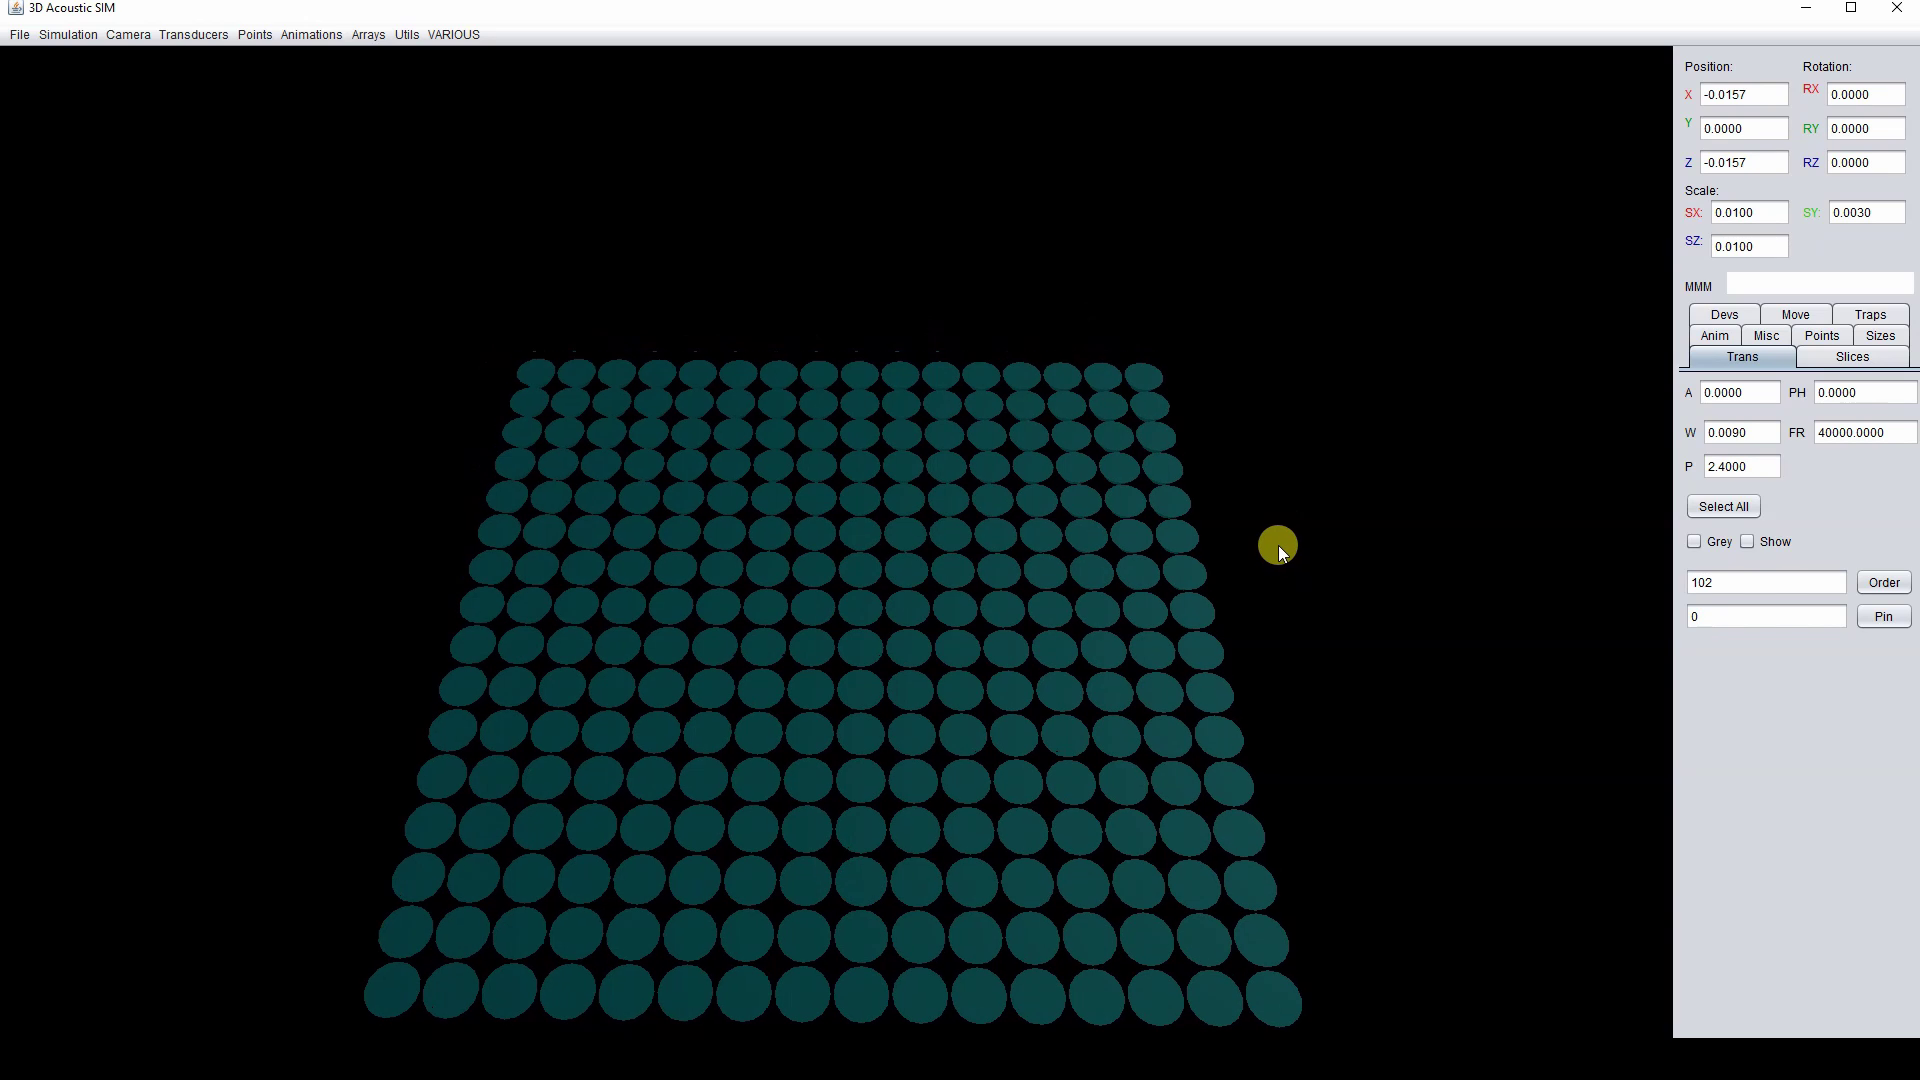Open the Move panel
Viewport: 1920px width, 1080px height.
pyautogui.click(x=1796, y=314)
